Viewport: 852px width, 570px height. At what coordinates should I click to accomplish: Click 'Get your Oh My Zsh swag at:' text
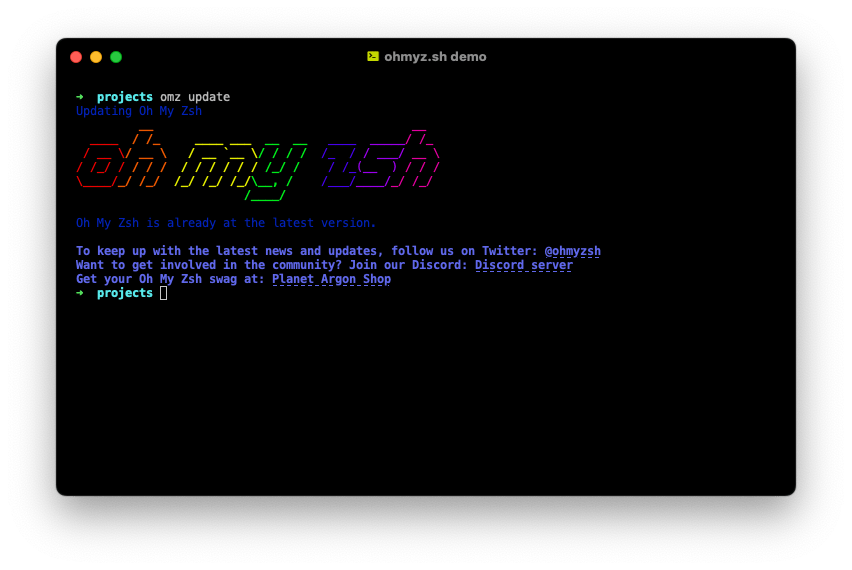(x=171, y=279)
